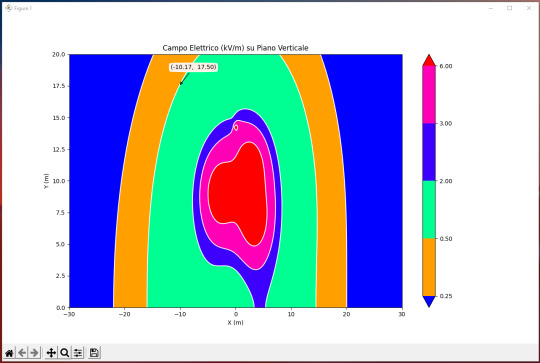The width and height of the screenshot is (540, 363).
Task: Click the Y (m) axis label
Action: (46, 181)
